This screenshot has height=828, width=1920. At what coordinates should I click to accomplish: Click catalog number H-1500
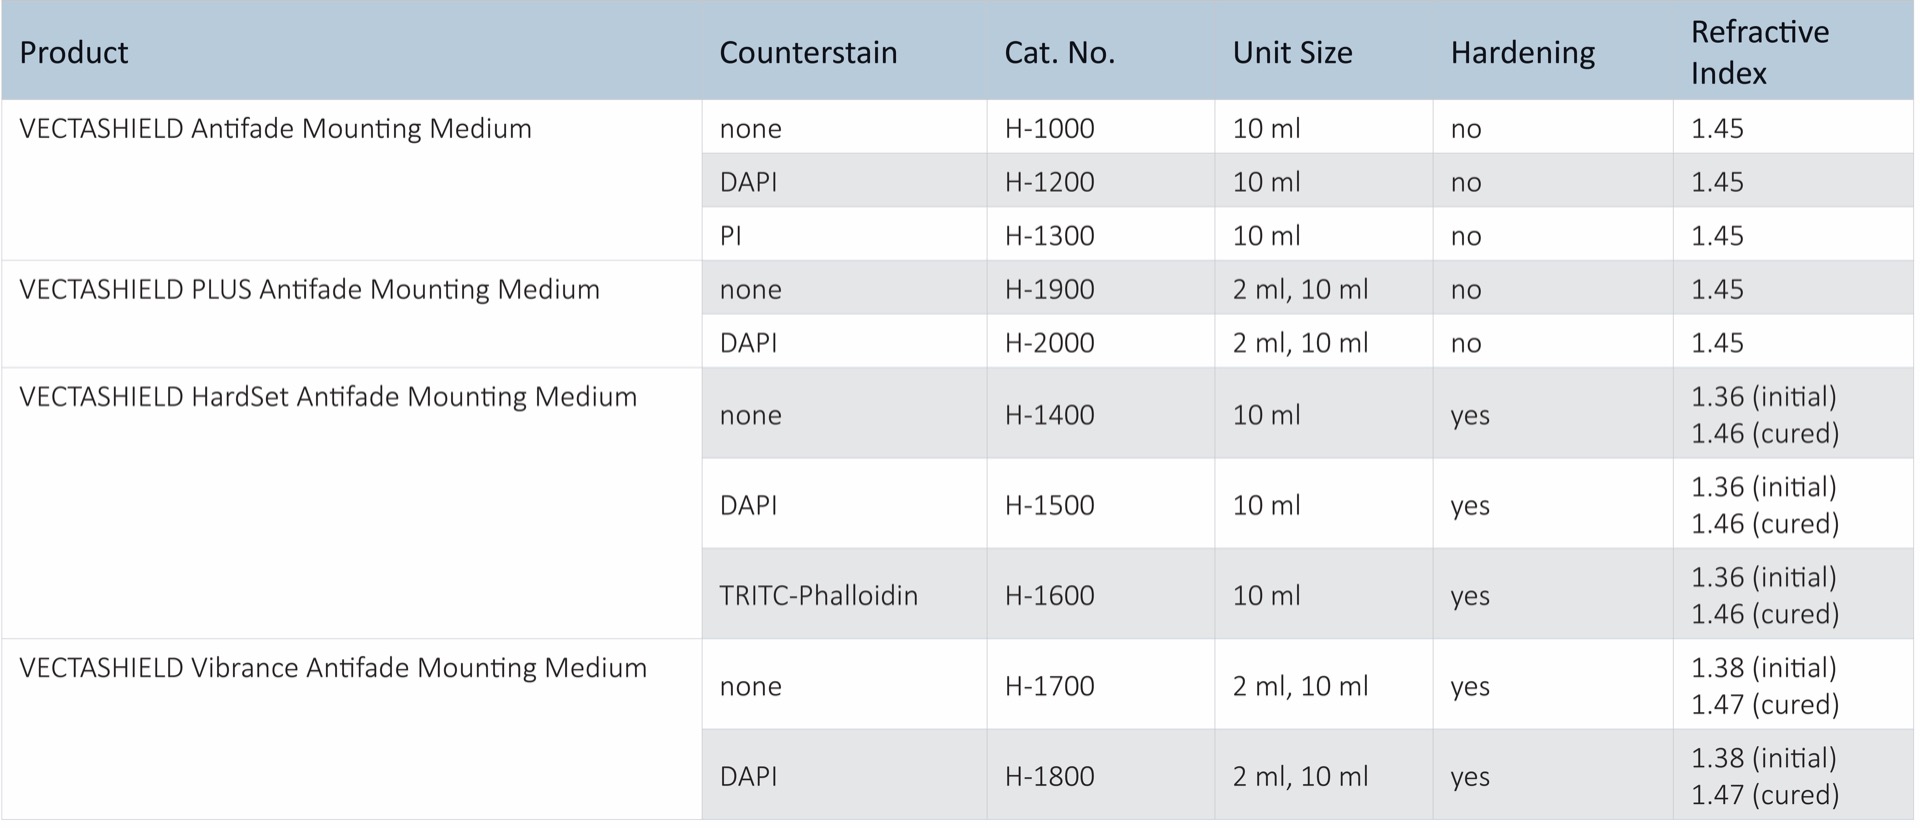(x=1049, y=505)
